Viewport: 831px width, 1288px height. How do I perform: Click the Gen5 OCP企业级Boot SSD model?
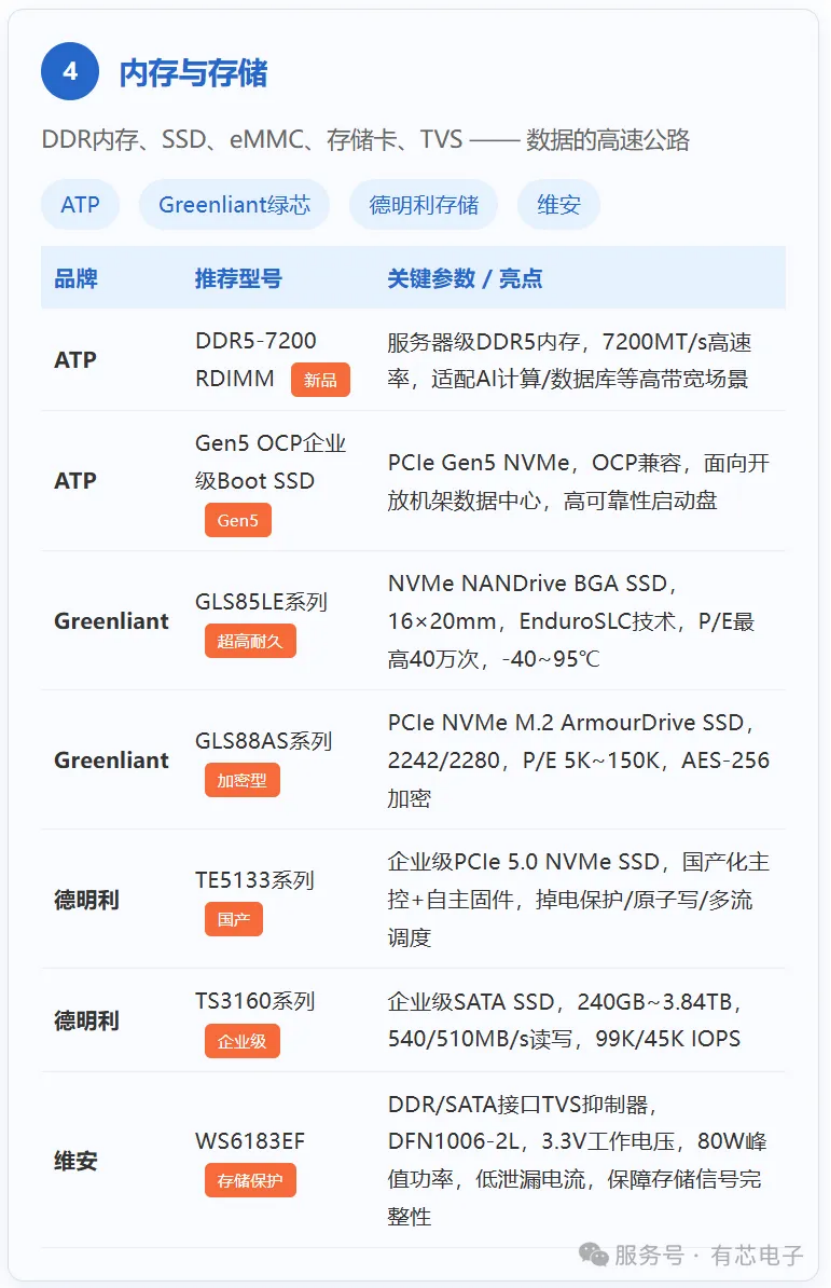pos(271,462)
